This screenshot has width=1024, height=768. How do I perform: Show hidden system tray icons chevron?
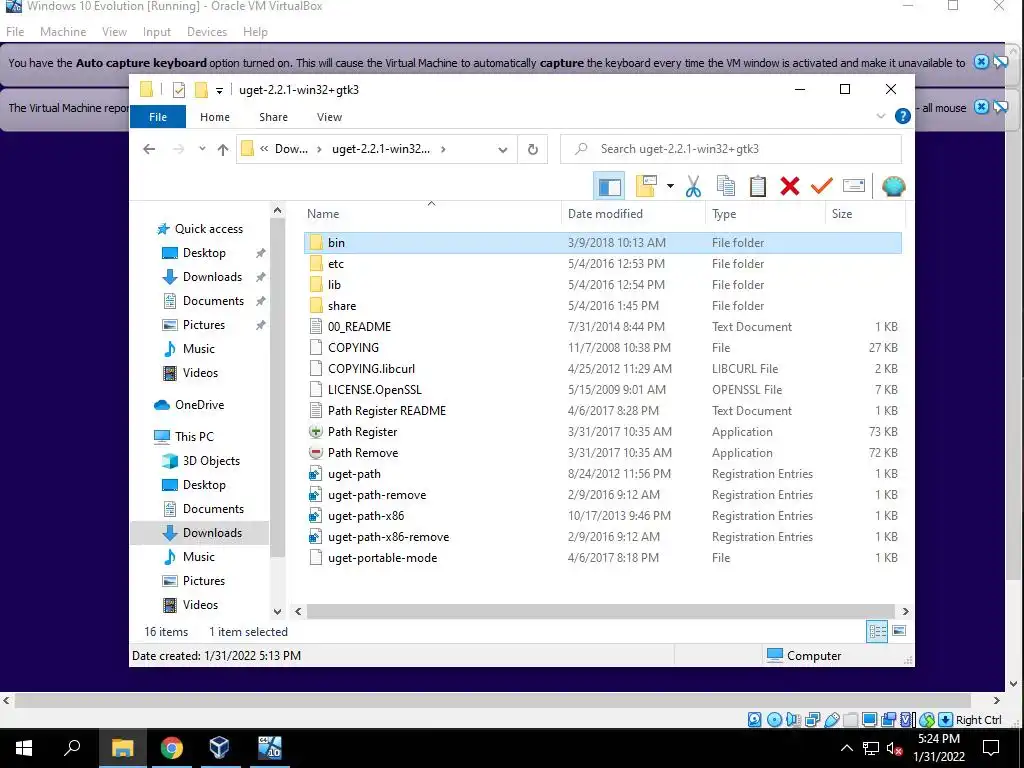point(846,748)
